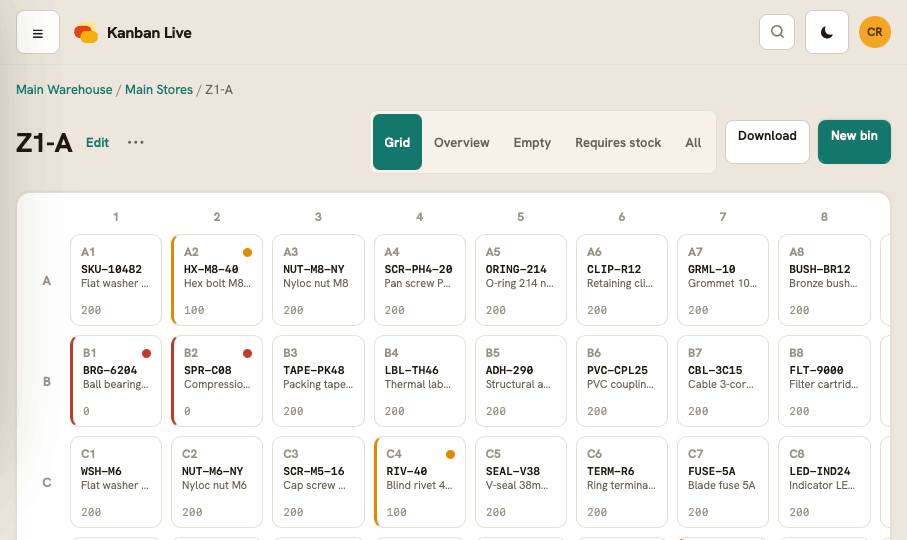Click row label B

47,382
